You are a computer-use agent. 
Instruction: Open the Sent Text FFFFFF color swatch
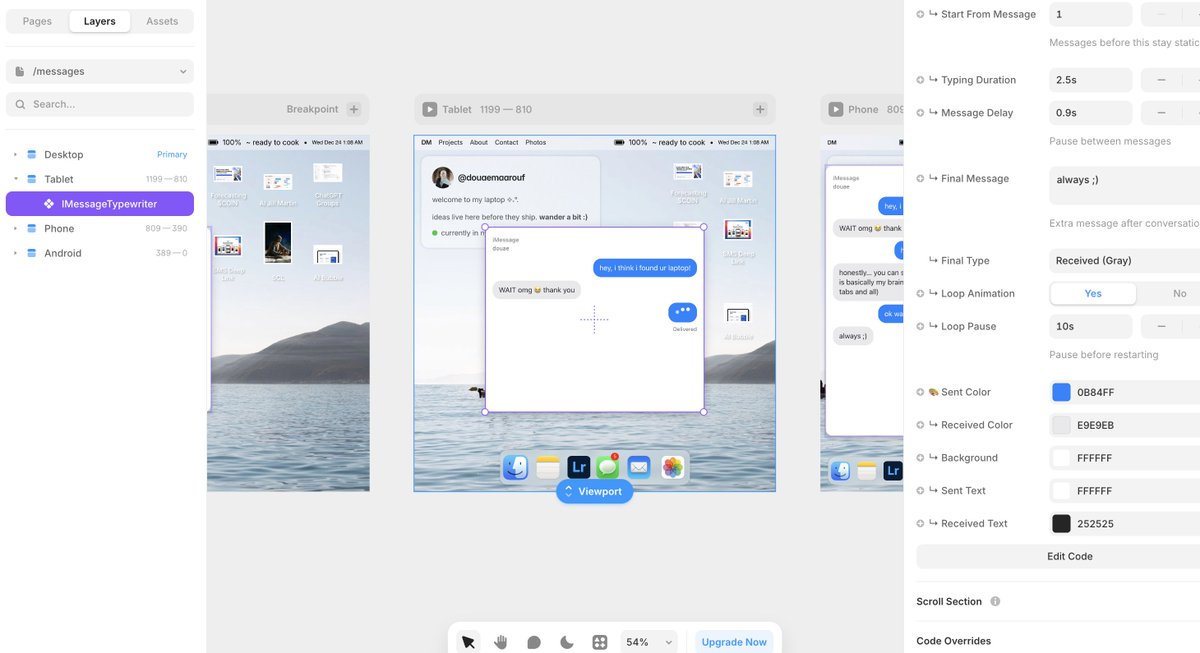1061,491
